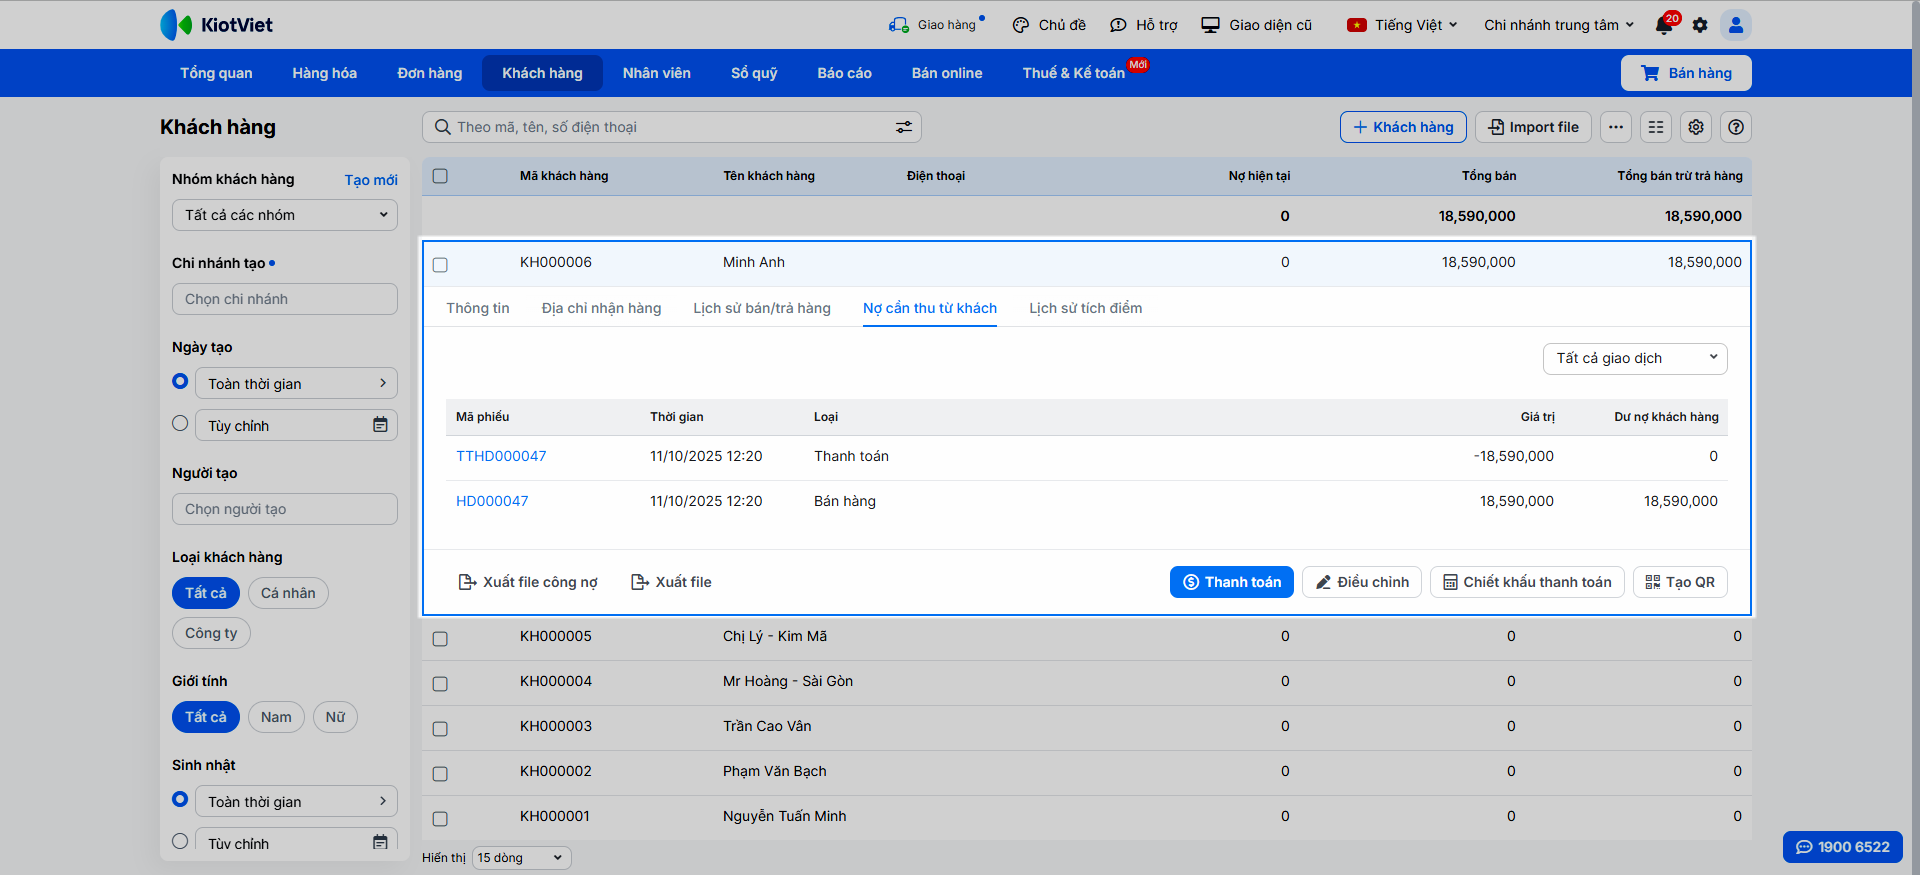The height and width of the screenshot is (875, 1920).
Task: Click the blue Thanh toán button
Action: [1232, 582]
